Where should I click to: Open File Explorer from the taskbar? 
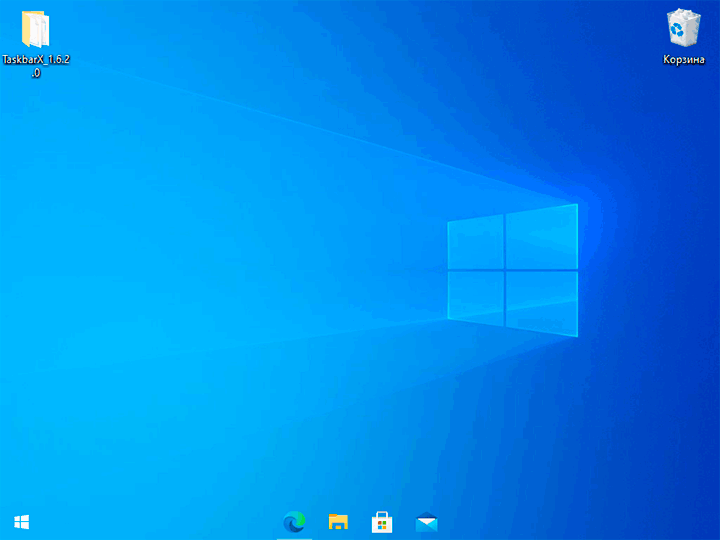pyautogui.click(x=338, y=522)
